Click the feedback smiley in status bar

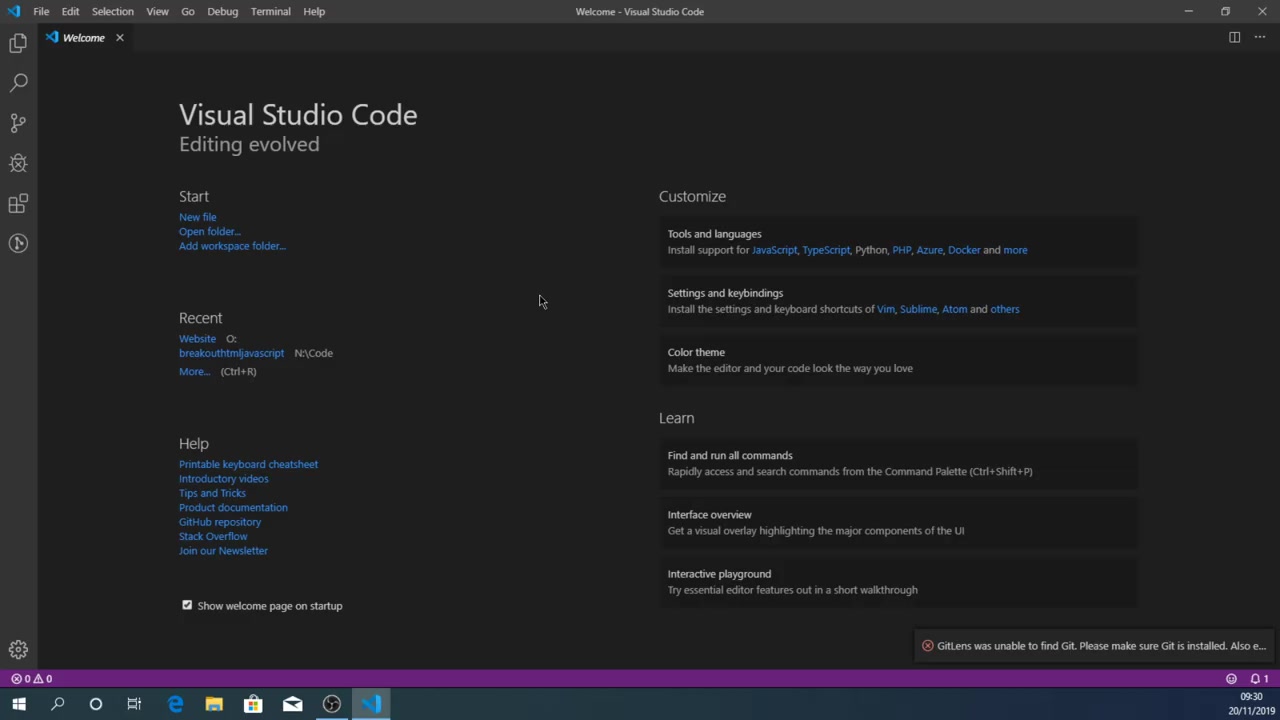click(x=1231, y=679)
